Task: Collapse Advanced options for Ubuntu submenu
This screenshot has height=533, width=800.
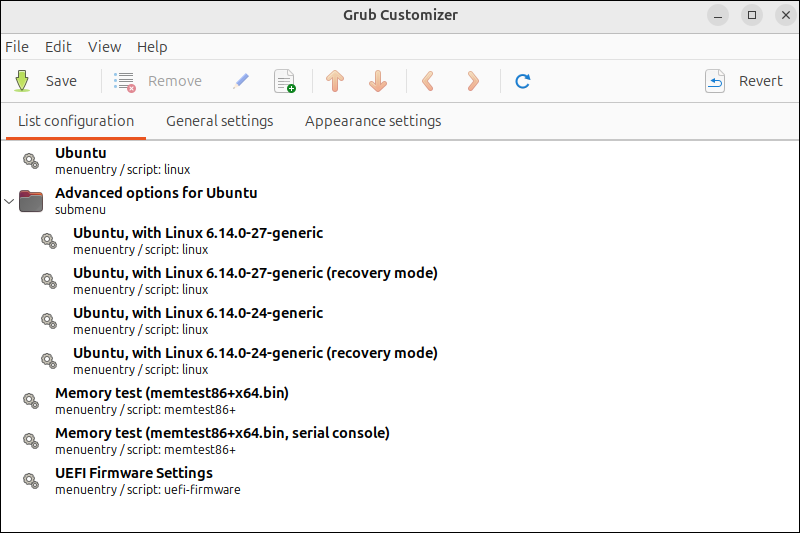Action: (9, 201)
